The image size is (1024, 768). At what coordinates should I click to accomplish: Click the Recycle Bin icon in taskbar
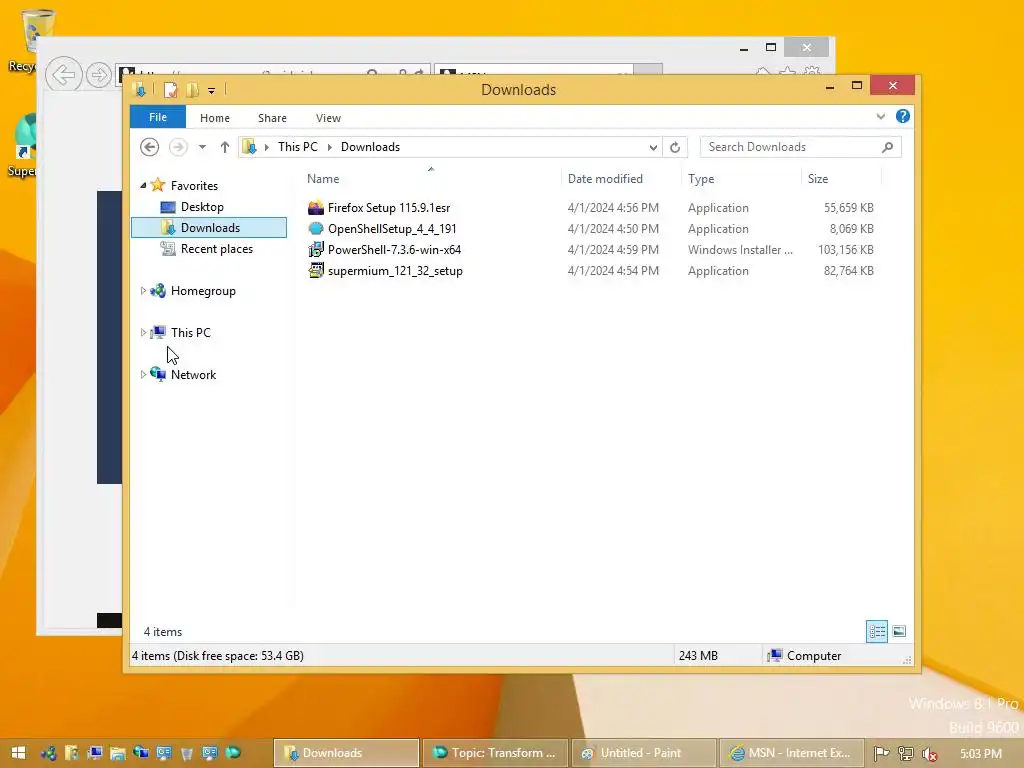click(x=187, y=754)
